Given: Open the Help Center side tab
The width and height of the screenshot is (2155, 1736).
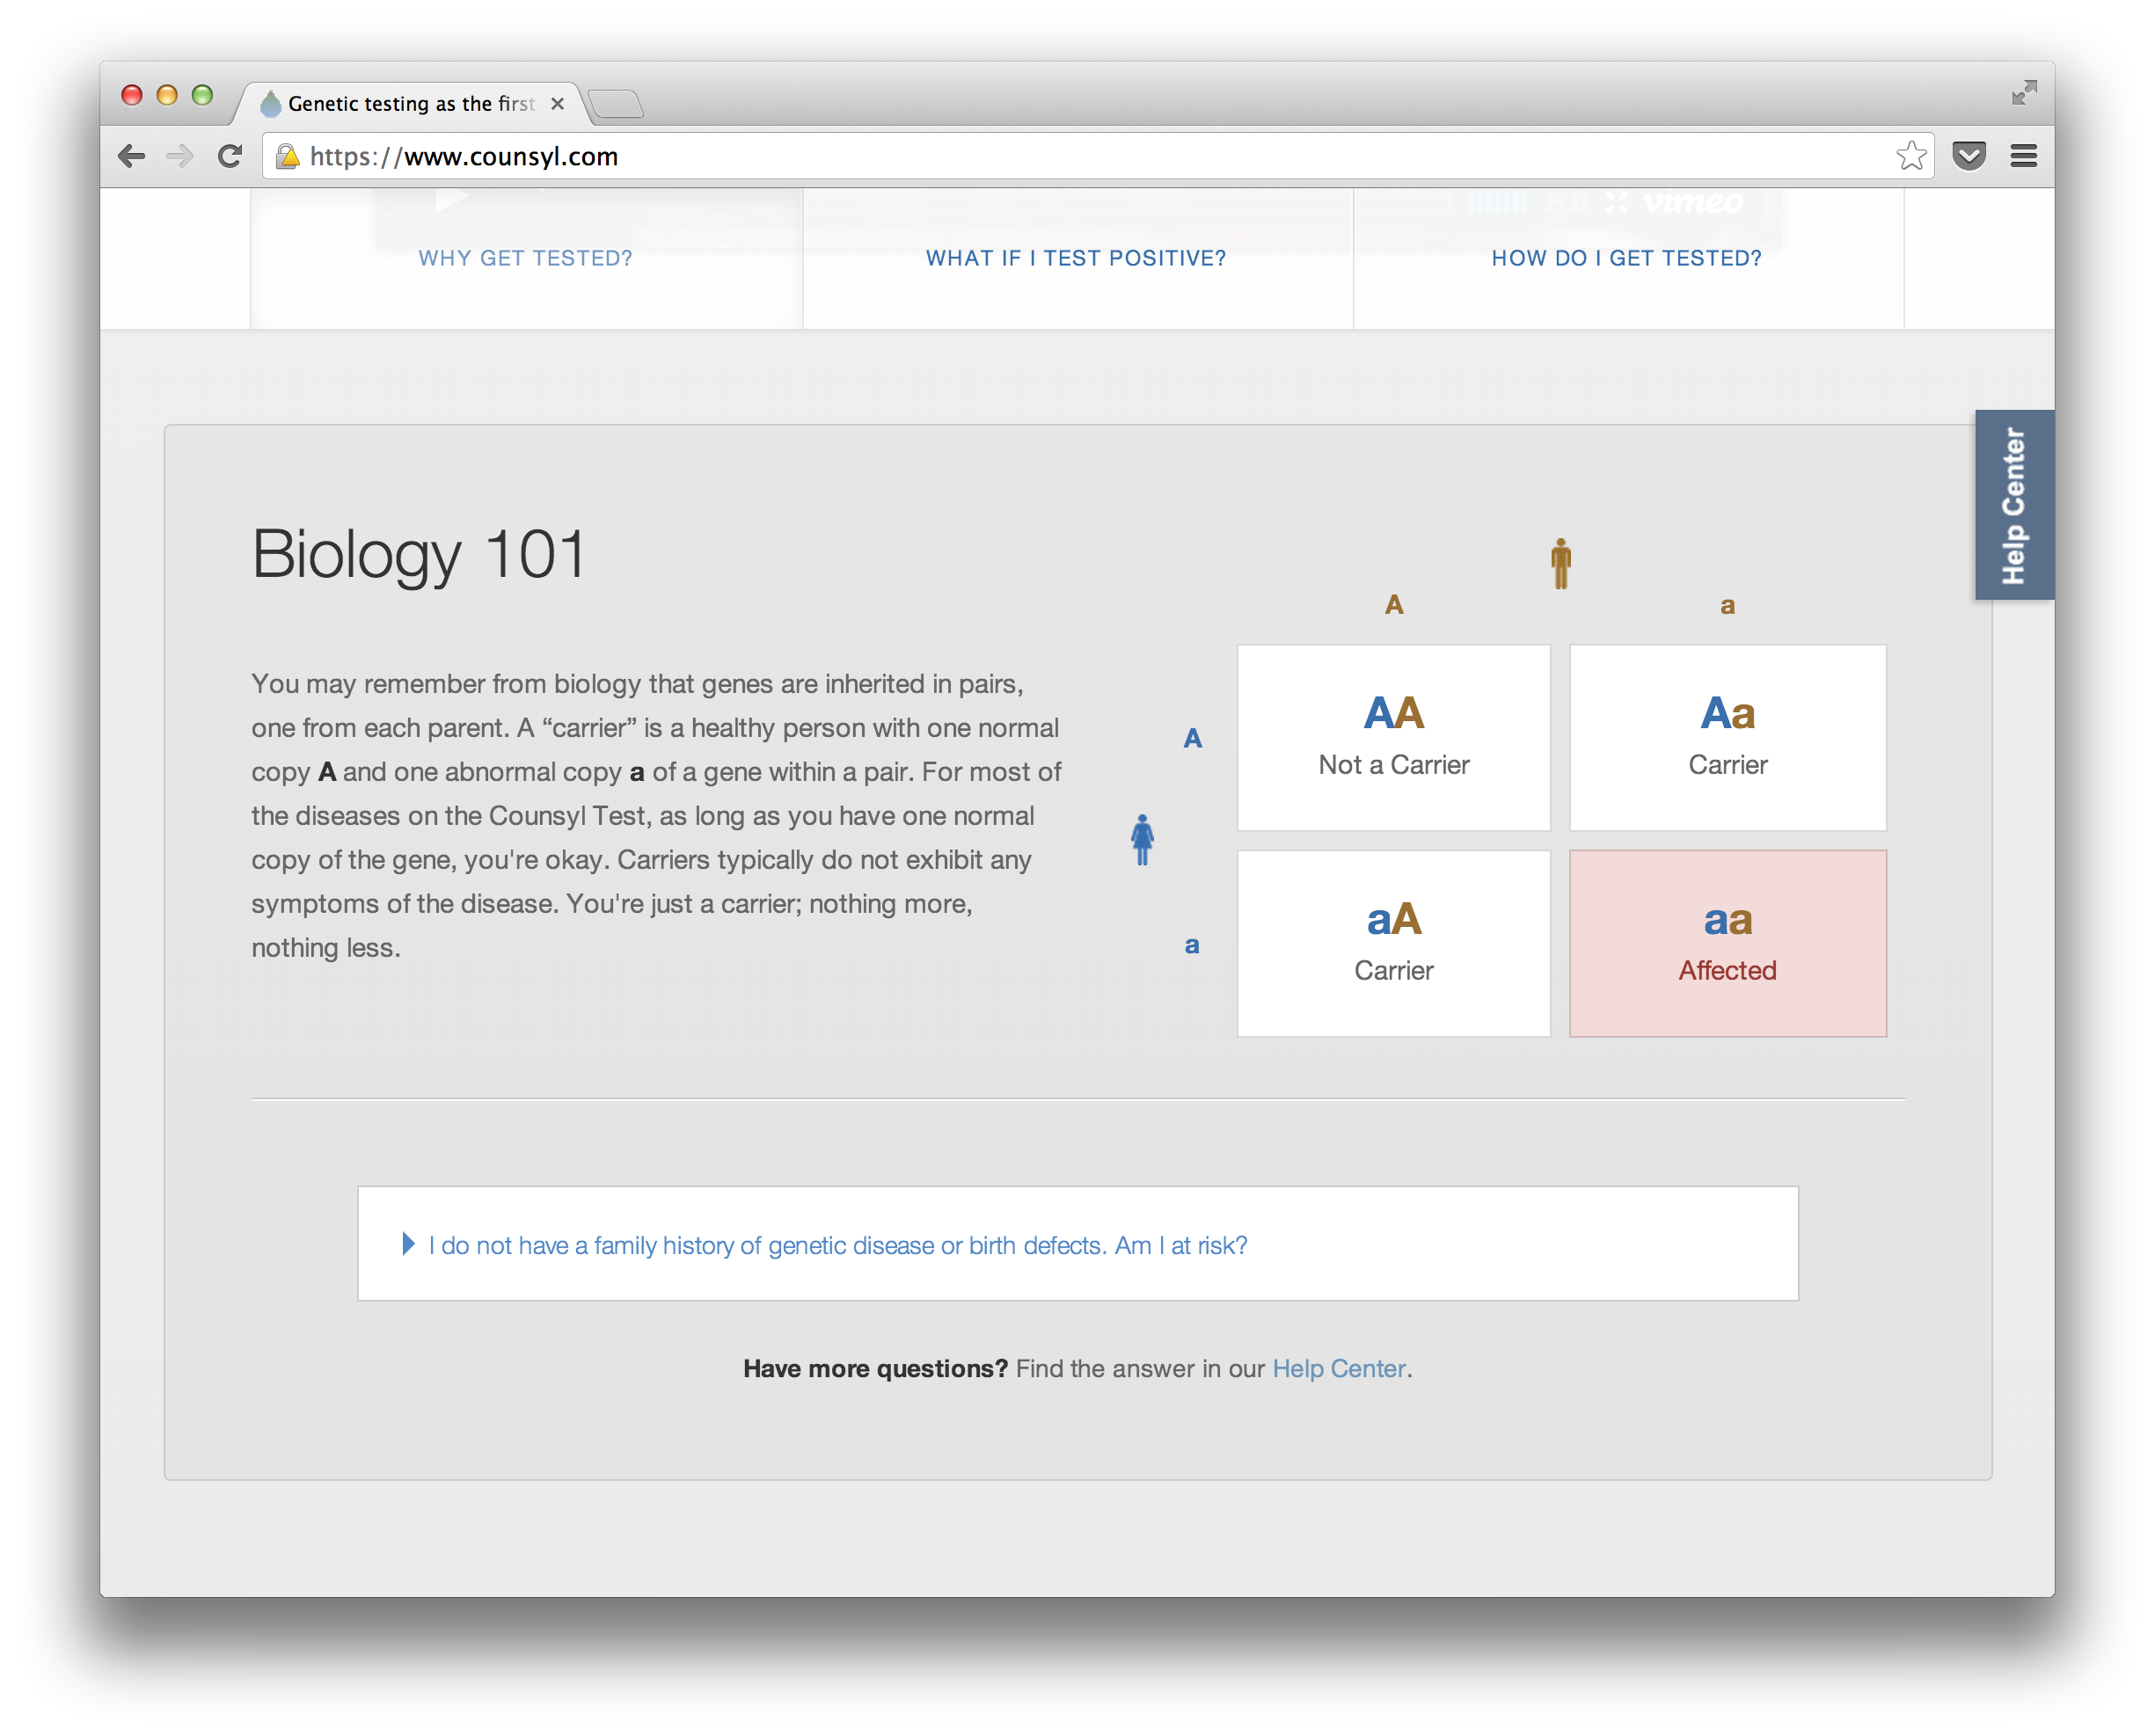Looking at the screenshot, I should [2013, 505].
